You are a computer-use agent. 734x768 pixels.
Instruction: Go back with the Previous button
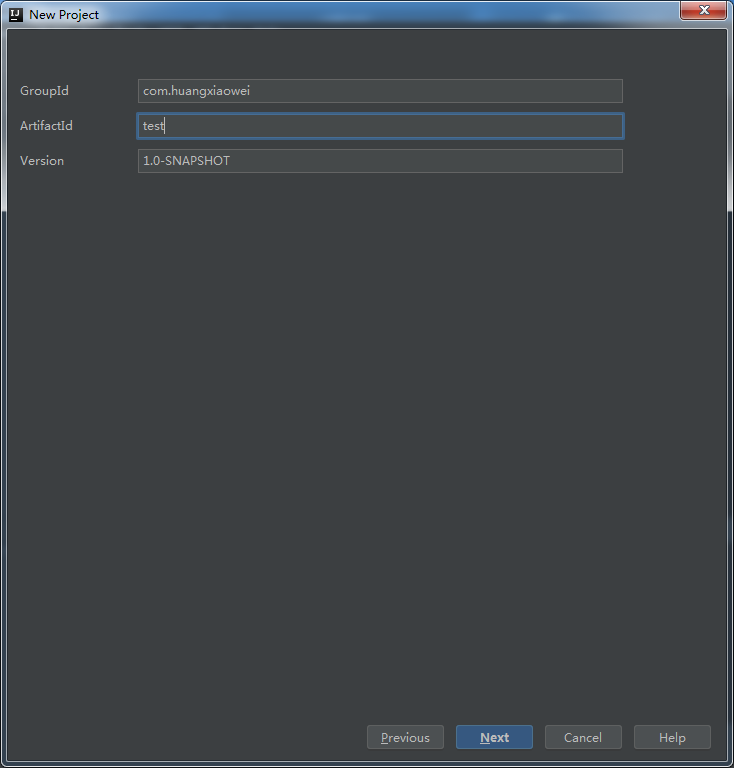405,737
